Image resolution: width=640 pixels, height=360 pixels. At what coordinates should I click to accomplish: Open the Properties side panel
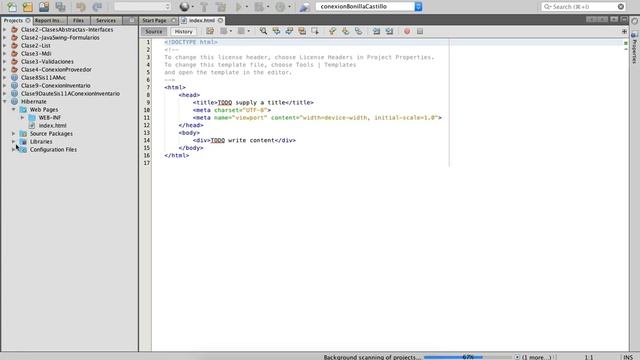[x=634, y=47]
